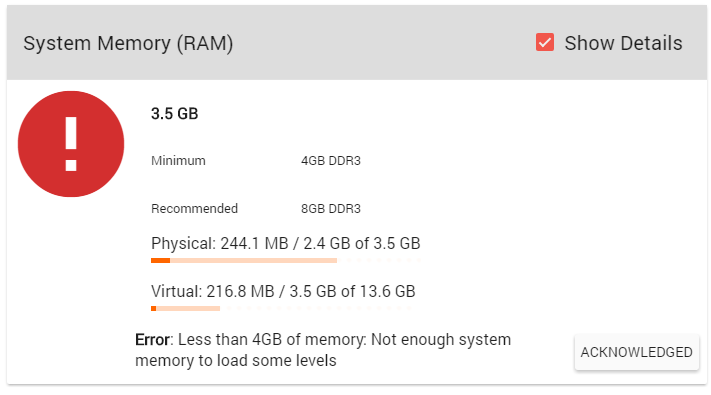Click the 8GB DDR3 recommended value
The width and height of the screenshot is (711, 395).
pyautogui.click(x=331, y=209)
